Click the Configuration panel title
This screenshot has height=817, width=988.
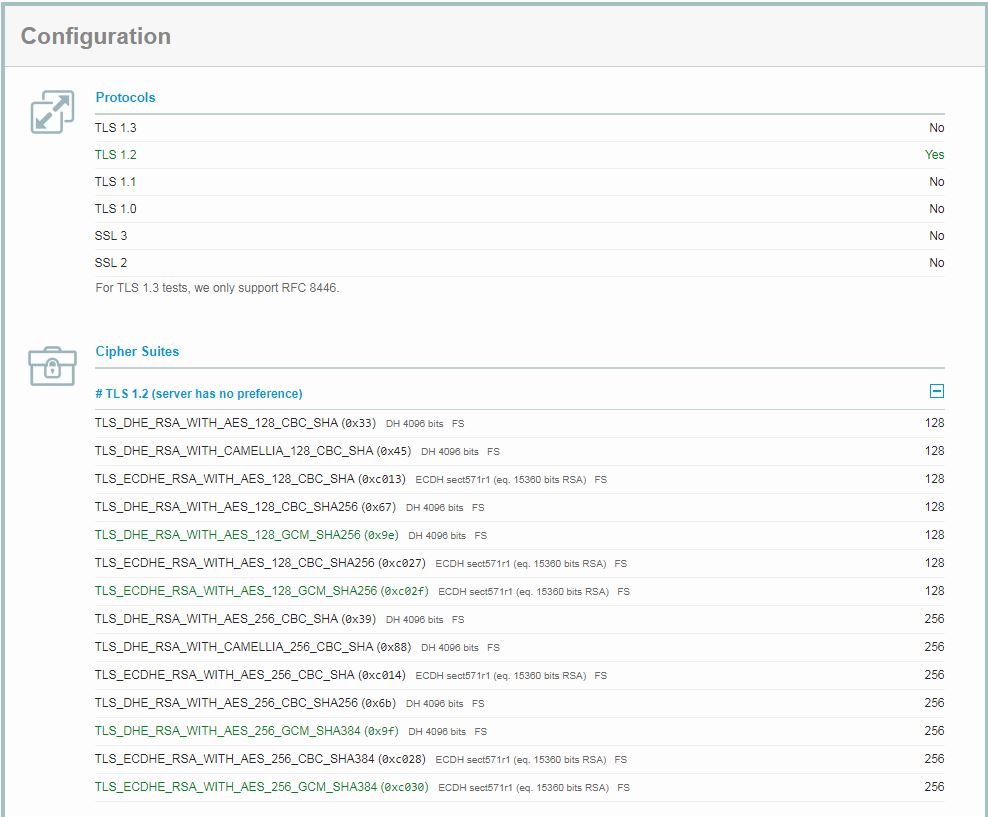tap(96, 36)
